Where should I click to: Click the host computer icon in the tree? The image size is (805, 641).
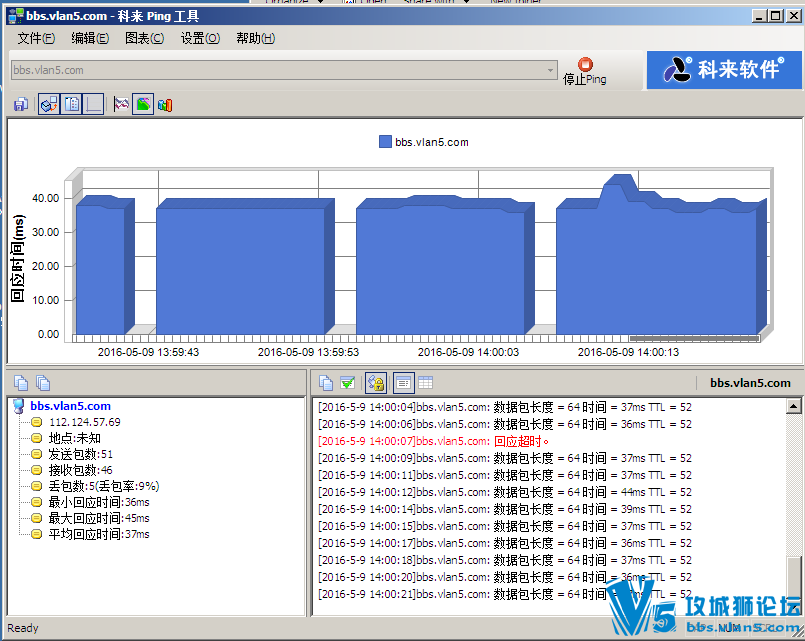19,406
